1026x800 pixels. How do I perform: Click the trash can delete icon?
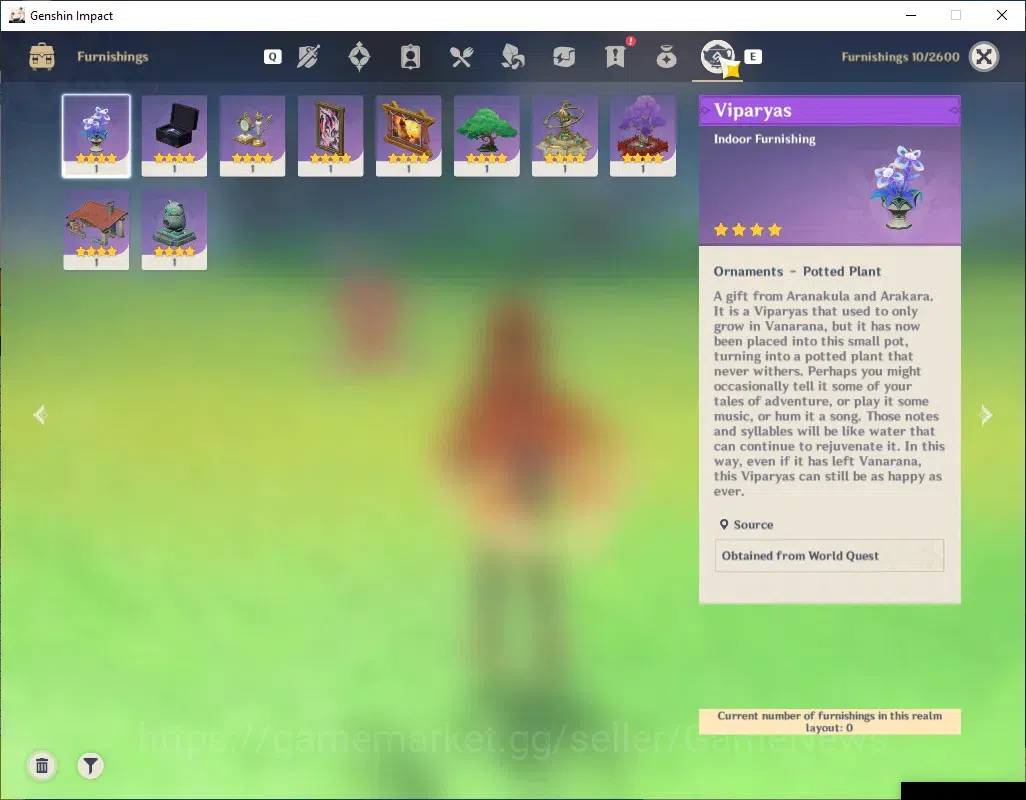tap(42, 765)
